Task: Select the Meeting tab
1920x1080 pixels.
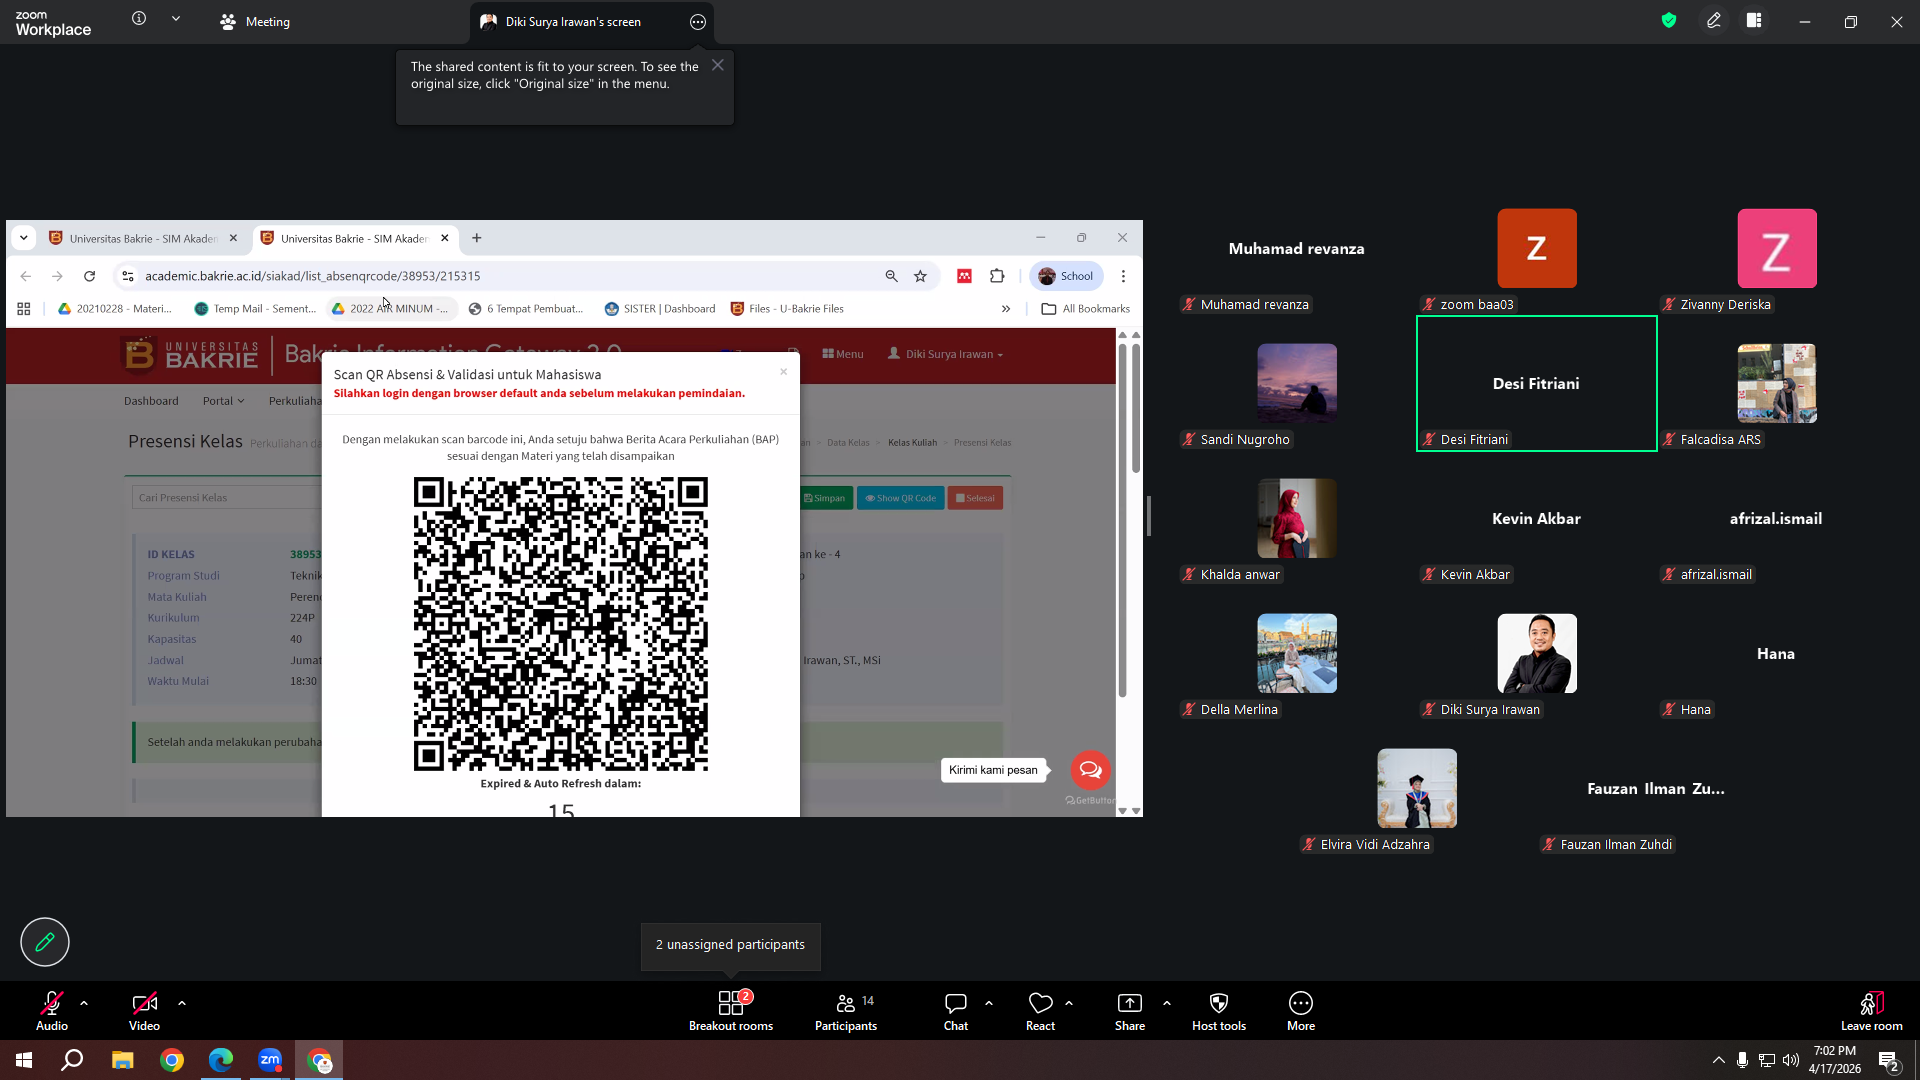Action: 255,22
